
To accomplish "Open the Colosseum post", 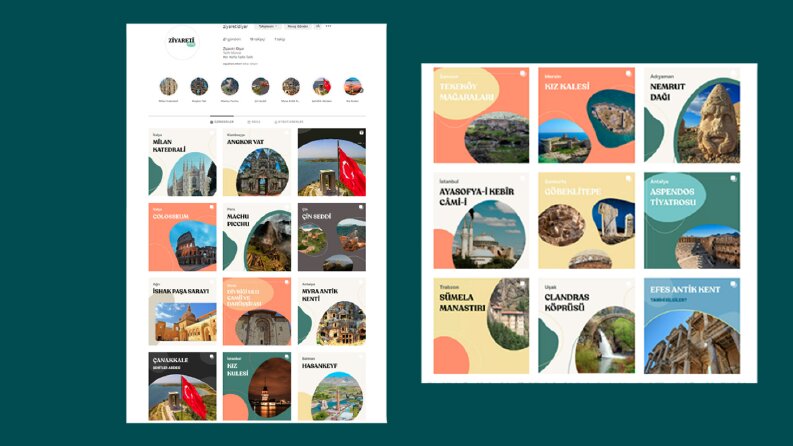I will pyautogui.click(x=183, y=237).
